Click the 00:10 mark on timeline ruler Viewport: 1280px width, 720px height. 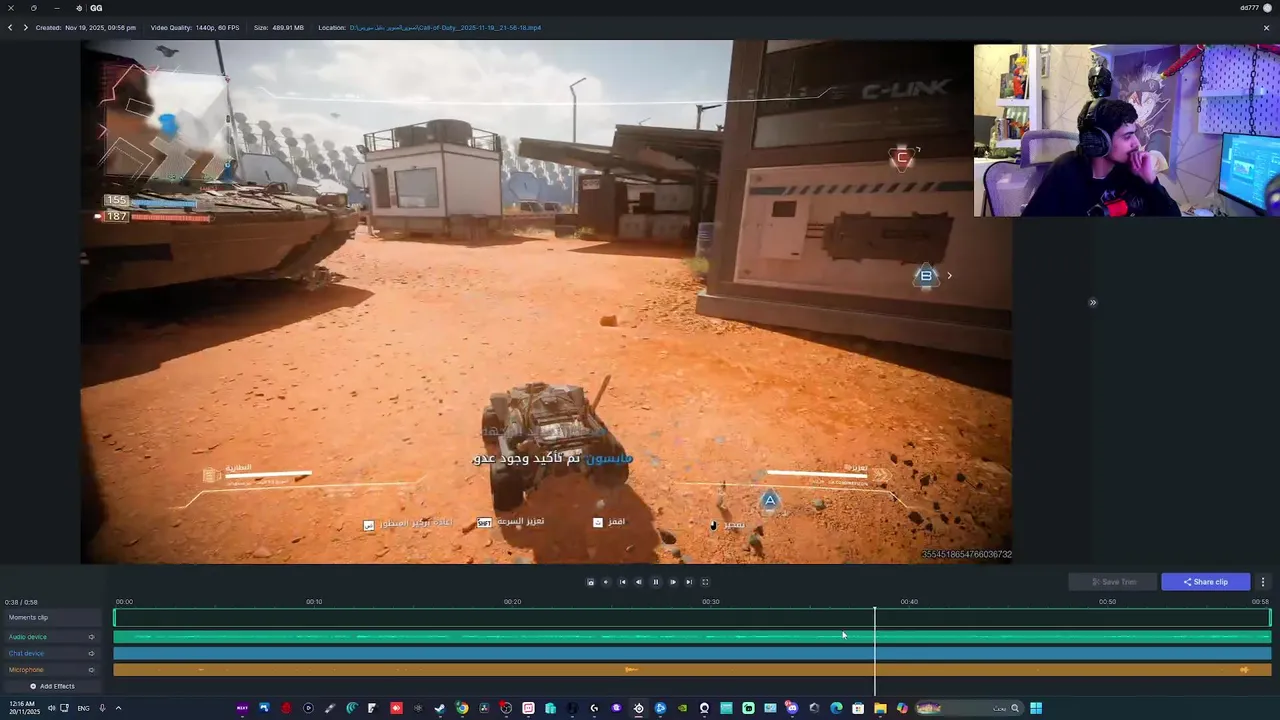tap(314, 602)
